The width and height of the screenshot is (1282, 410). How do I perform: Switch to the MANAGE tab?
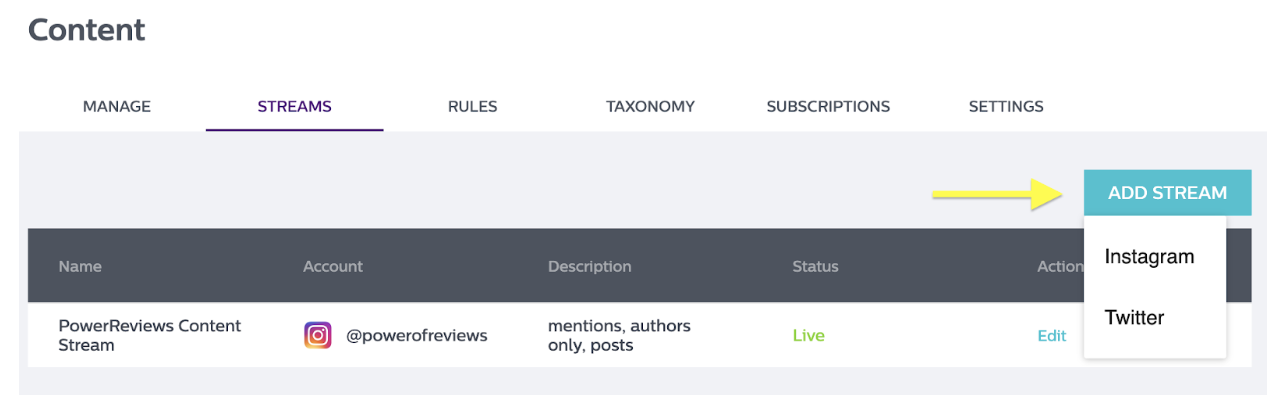pos(117,106)
